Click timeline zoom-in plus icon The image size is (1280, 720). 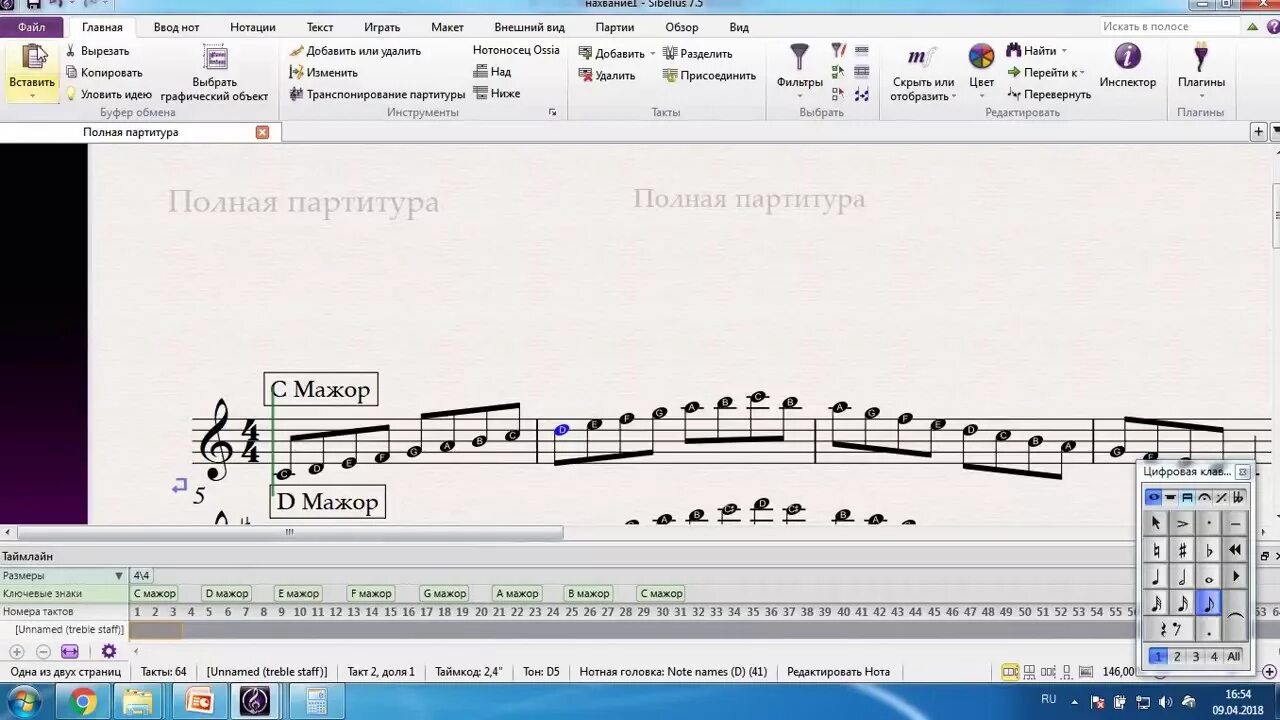tap(16, 651)
